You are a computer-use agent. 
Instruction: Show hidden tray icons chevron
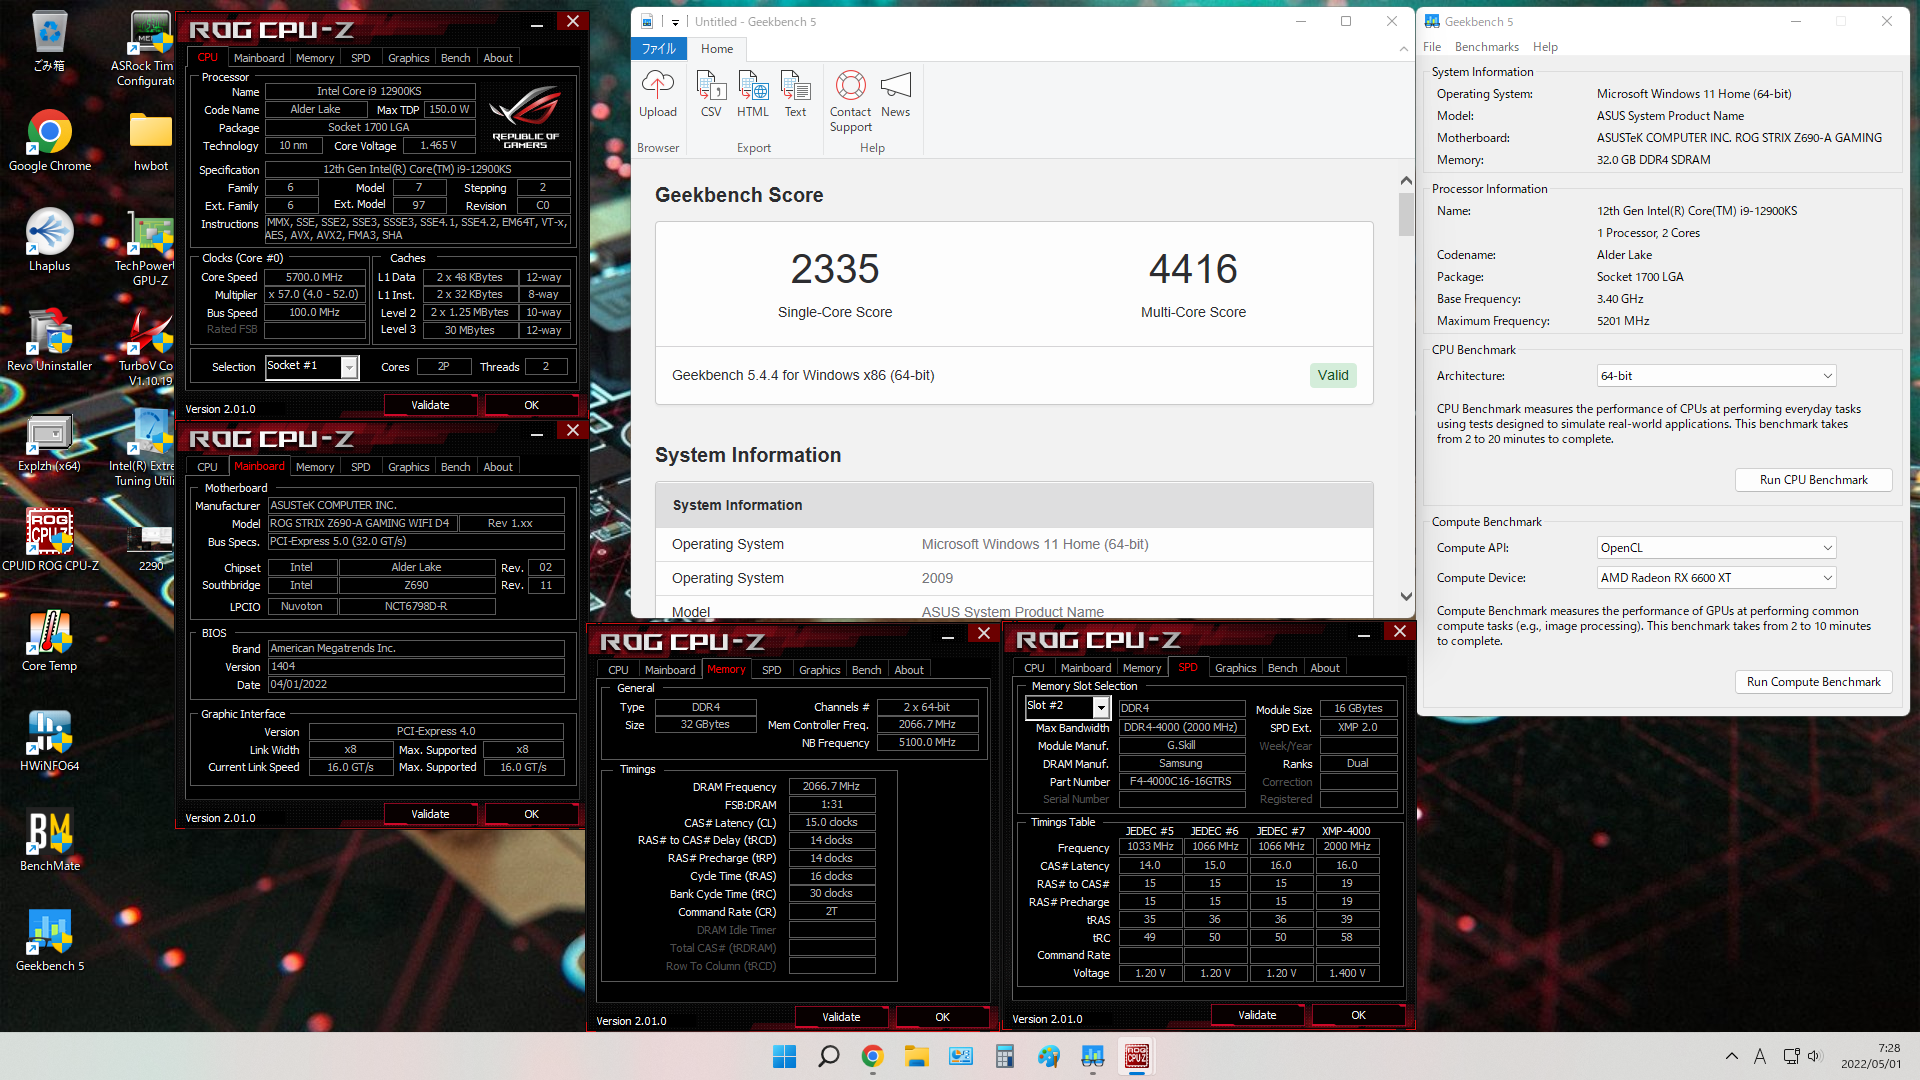click(x=1731, y=1056)
